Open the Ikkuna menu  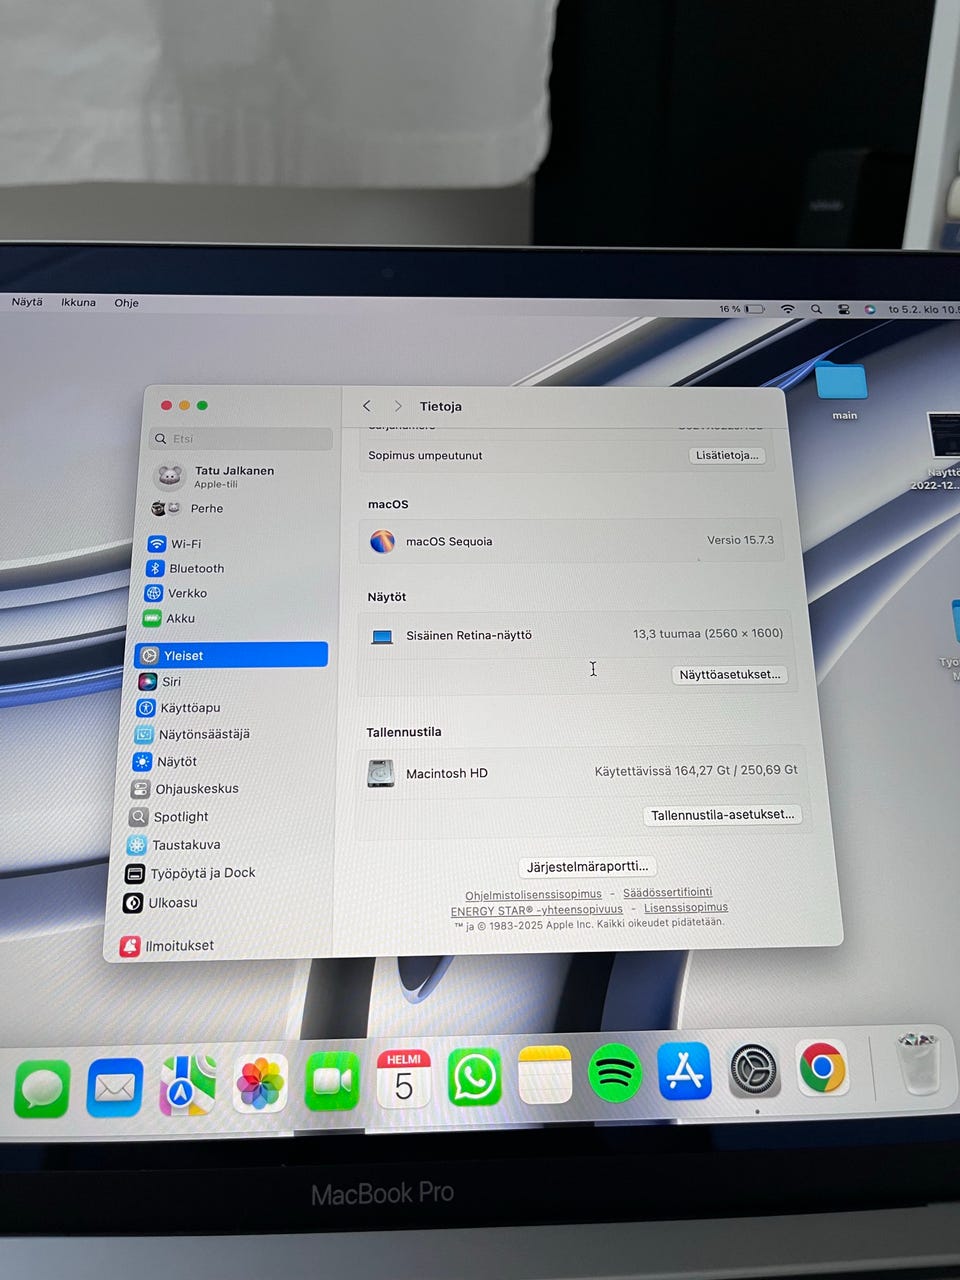(78, 302)
